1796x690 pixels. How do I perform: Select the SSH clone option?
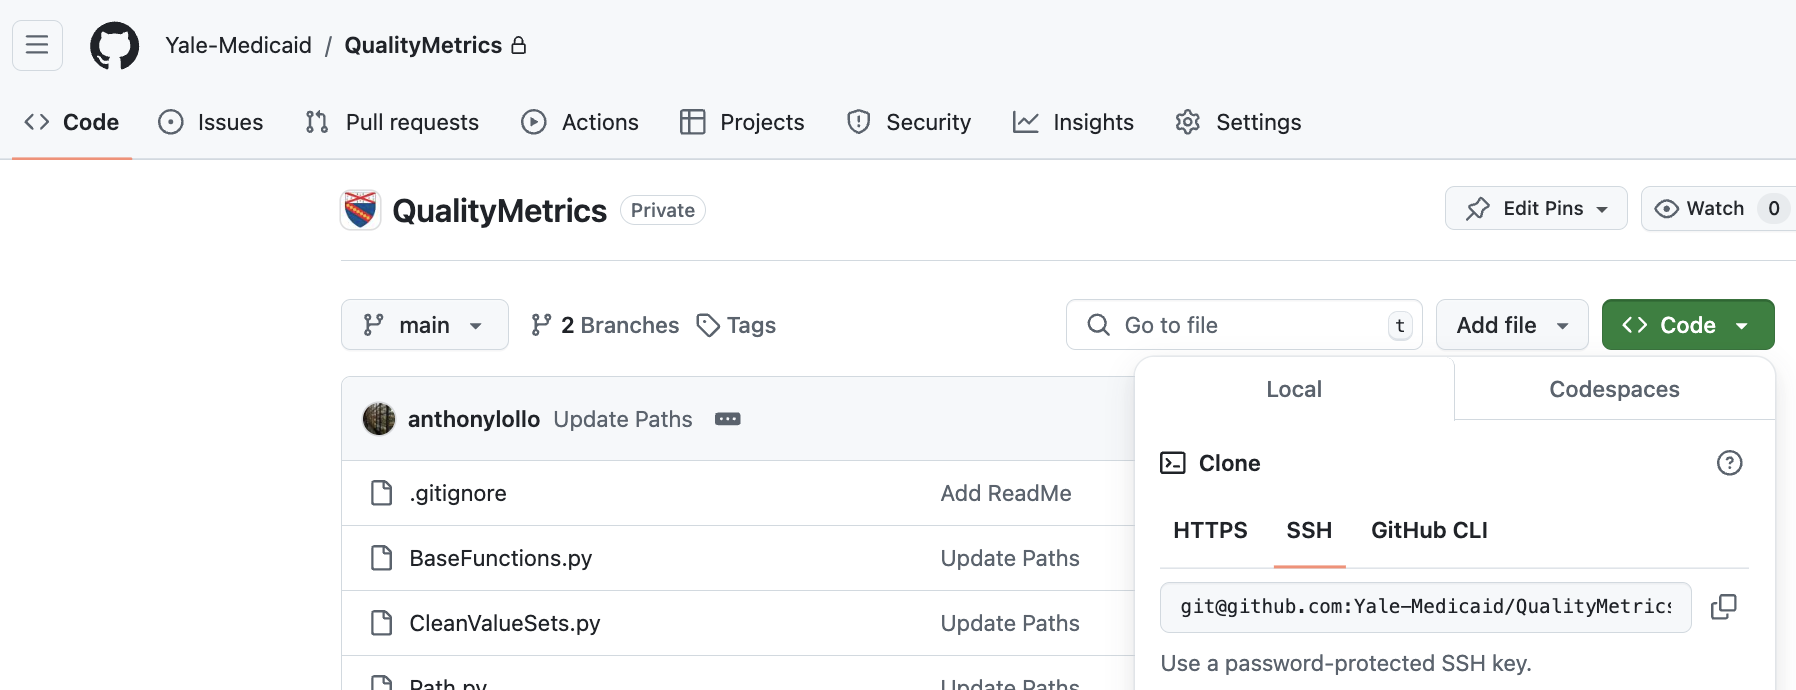point(1309,530)
